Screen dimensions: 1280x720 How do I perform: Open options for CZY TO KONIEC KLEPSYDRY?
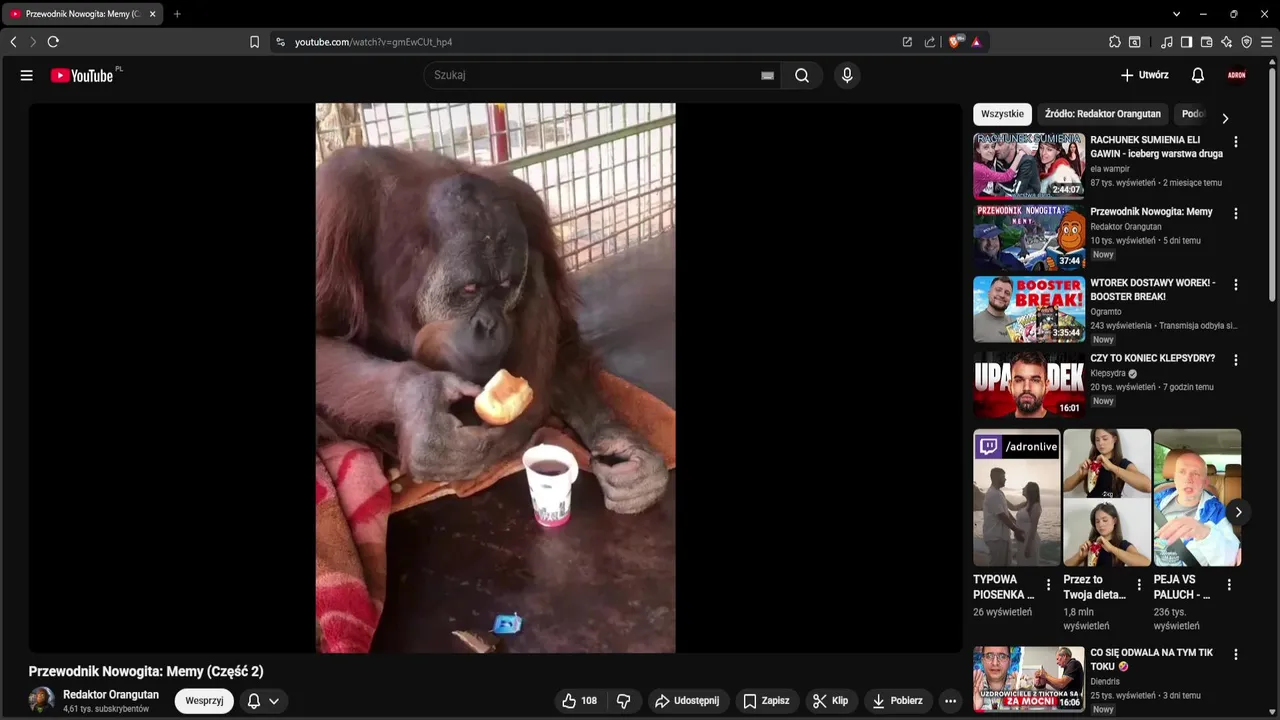pyautogui.click(x=1236, y=360)
